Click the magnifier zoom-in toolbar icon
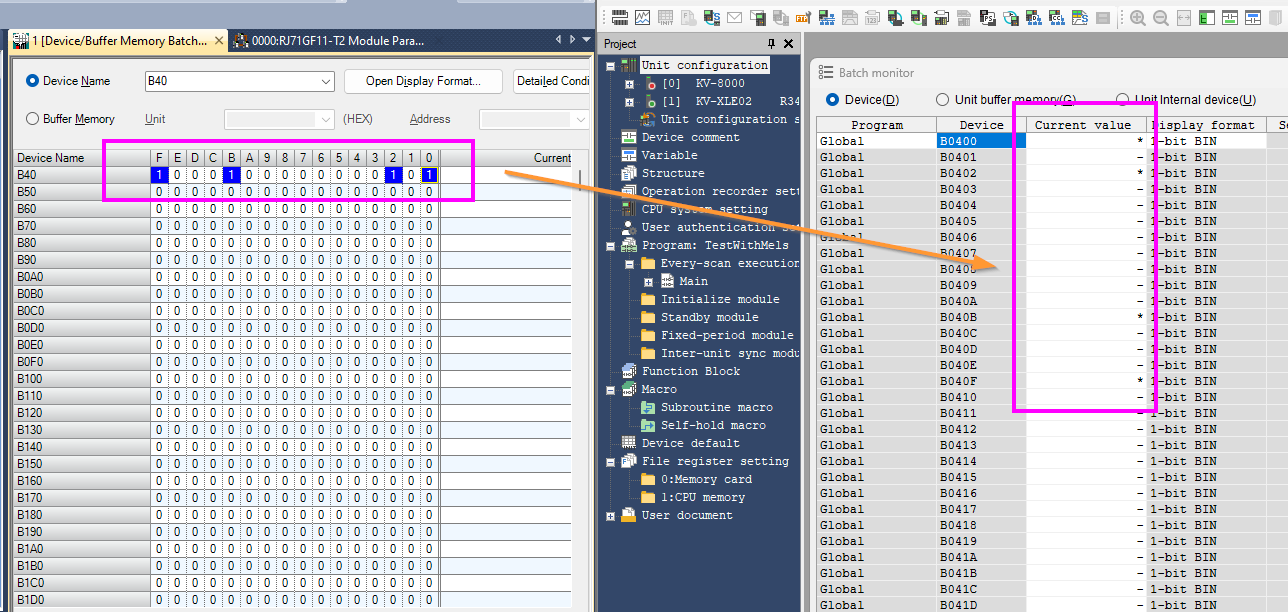The height and width of the screenshot is (612, 1288). [1137, 17]
